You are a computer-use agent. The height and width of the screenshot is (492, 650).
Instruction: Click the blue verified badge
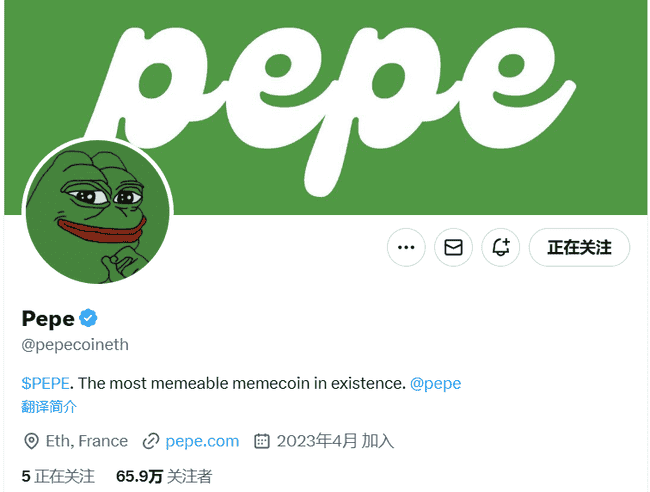pos(88,319)
